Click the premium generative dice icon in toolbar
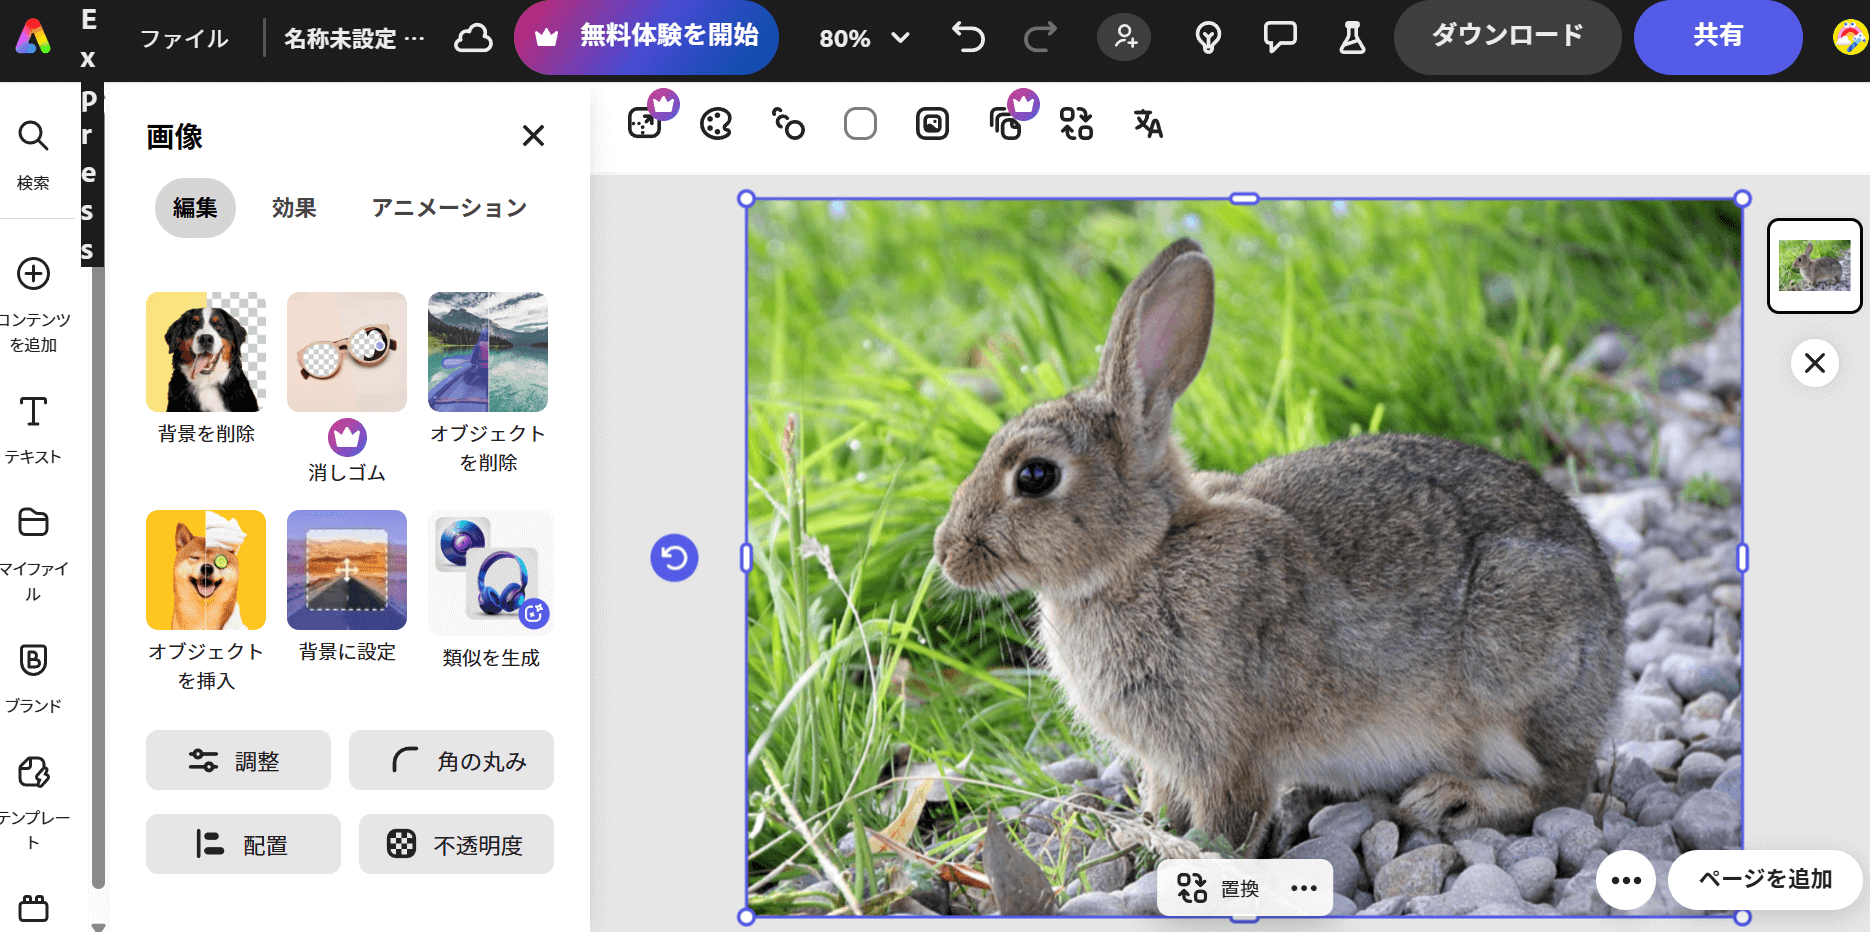The height and width of the screenshot is (932, 1870). pos(646,123)
